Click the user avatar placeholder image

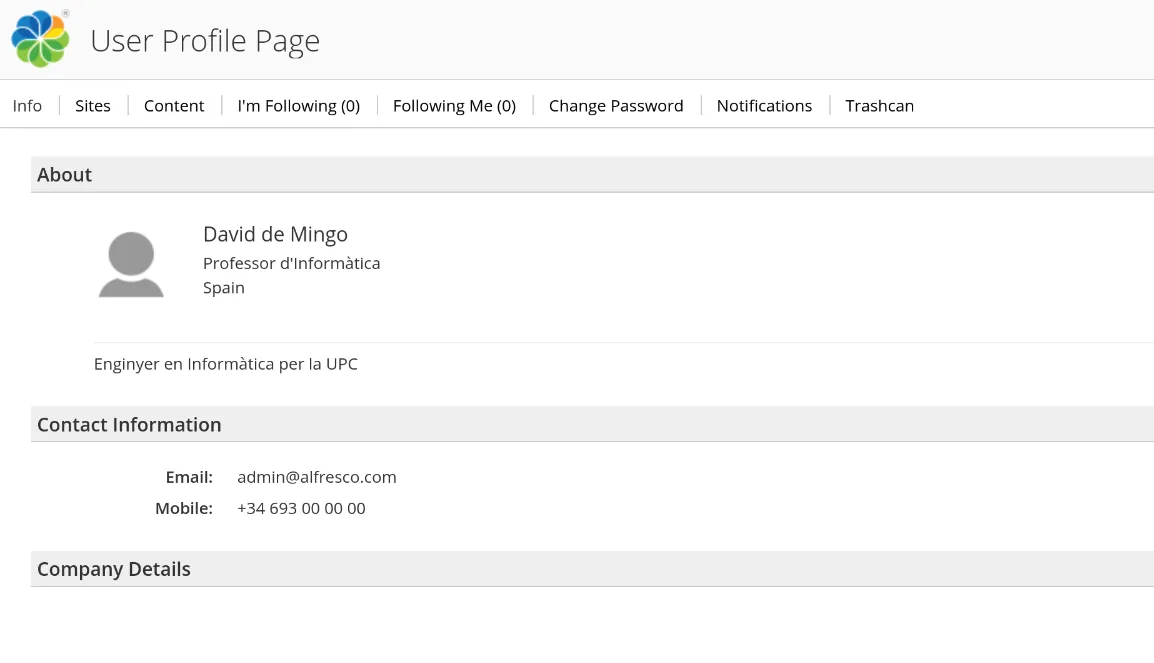point(131,265)
